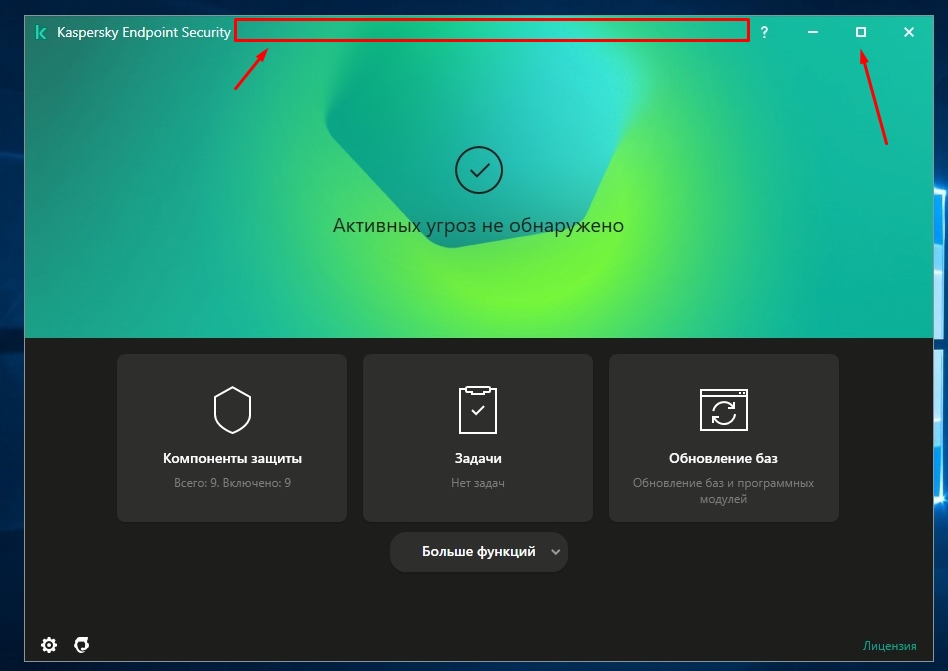Open the Задачи card

478,438
